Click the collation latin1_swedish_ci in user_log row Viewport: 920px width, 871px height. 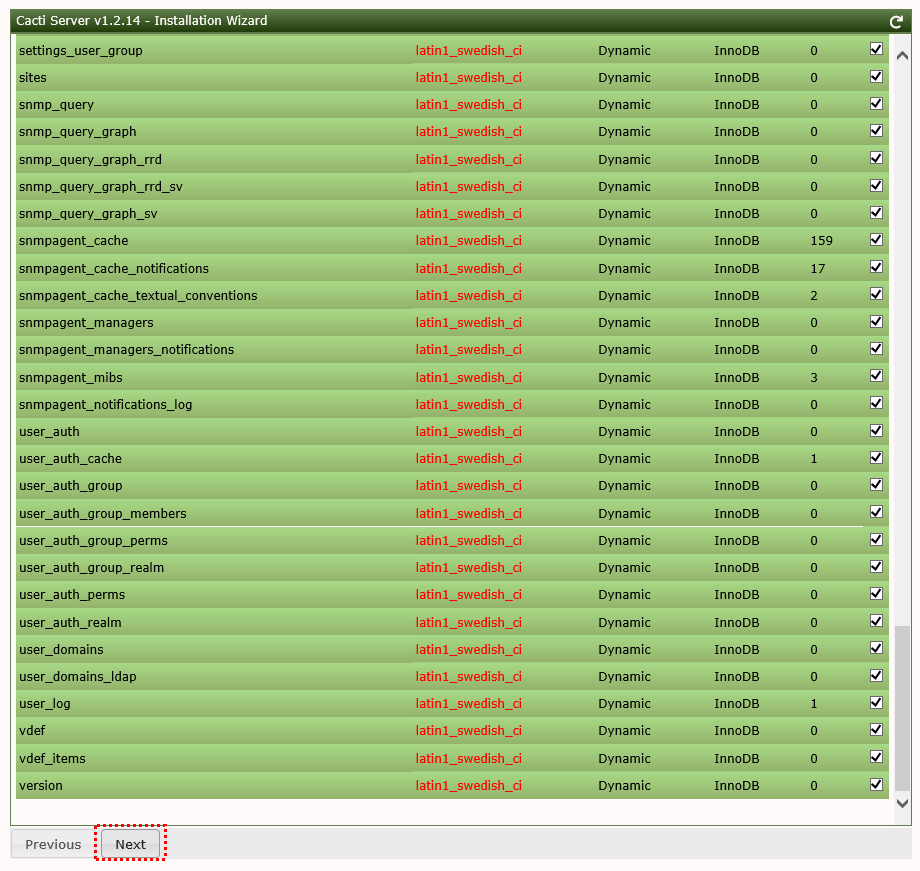tap(468, 704)
